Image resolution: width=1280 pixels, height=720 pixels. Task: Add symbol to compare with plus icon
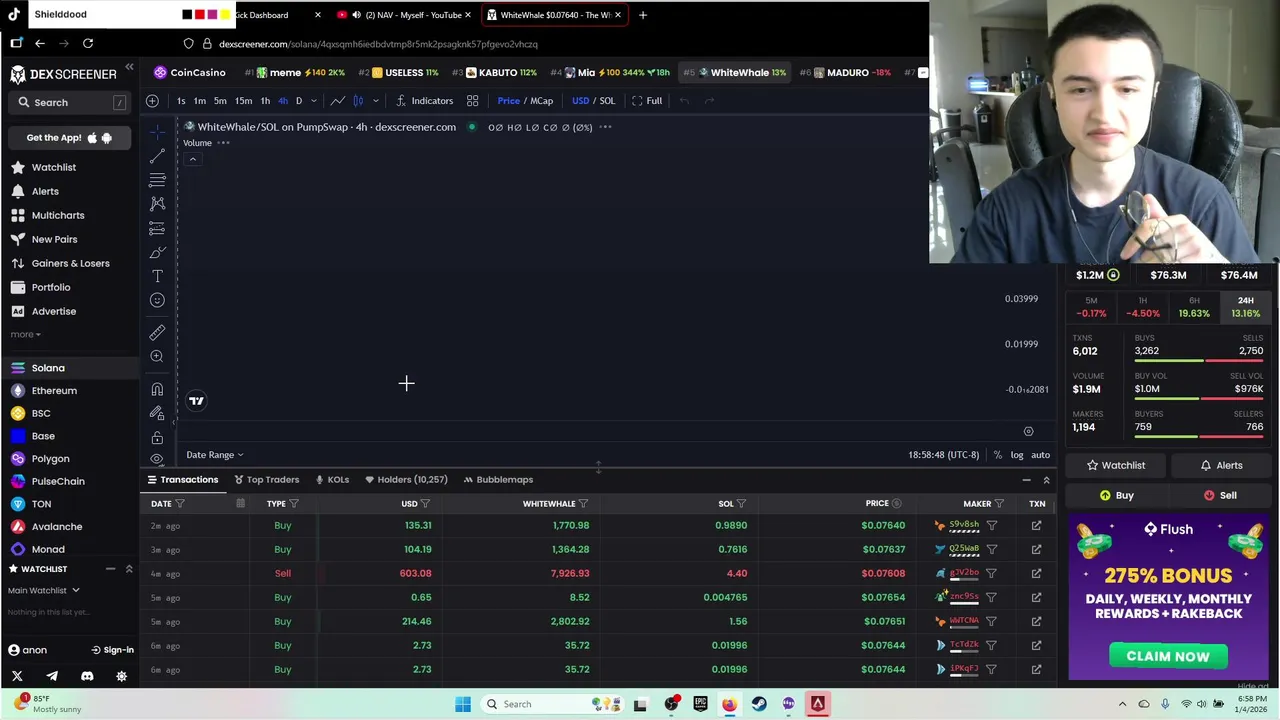tap(152, 100)
